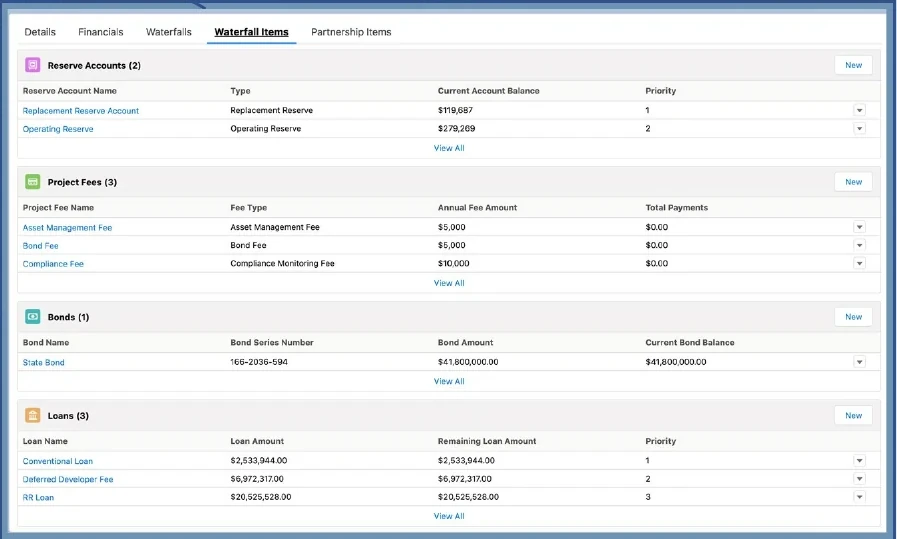897x539 pixels.
Task: Click the Loans (3) heading
Action: pyautogui.click(x=68, y=416)
